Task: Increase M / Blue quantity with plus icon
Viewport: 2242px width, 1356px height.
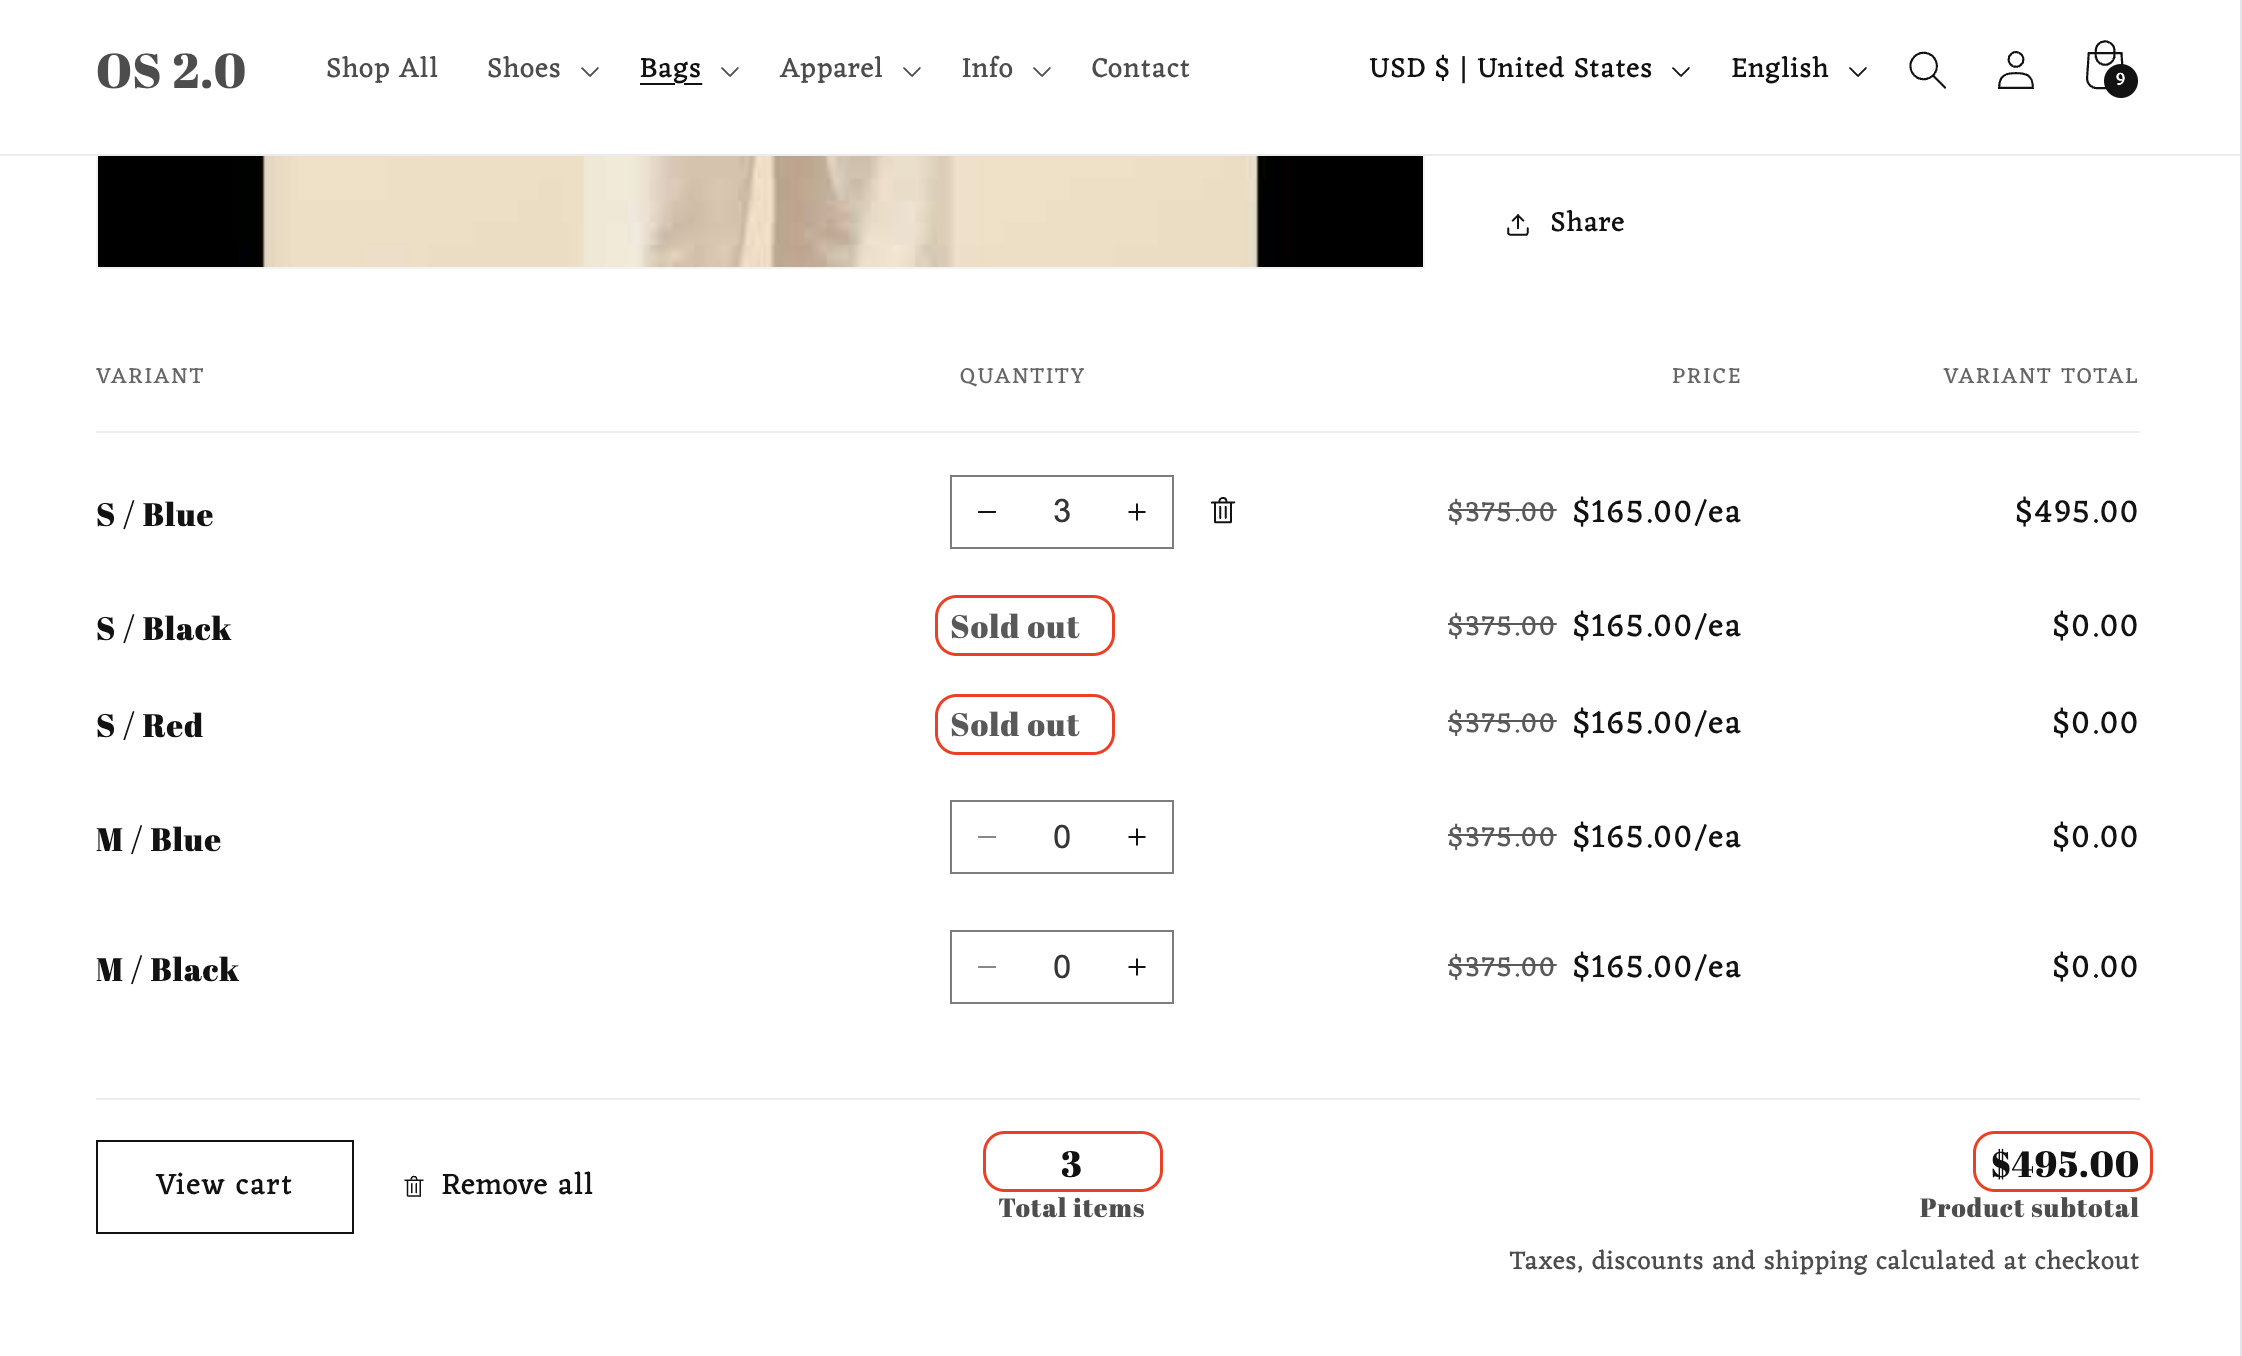Action: click(1136, 837)
